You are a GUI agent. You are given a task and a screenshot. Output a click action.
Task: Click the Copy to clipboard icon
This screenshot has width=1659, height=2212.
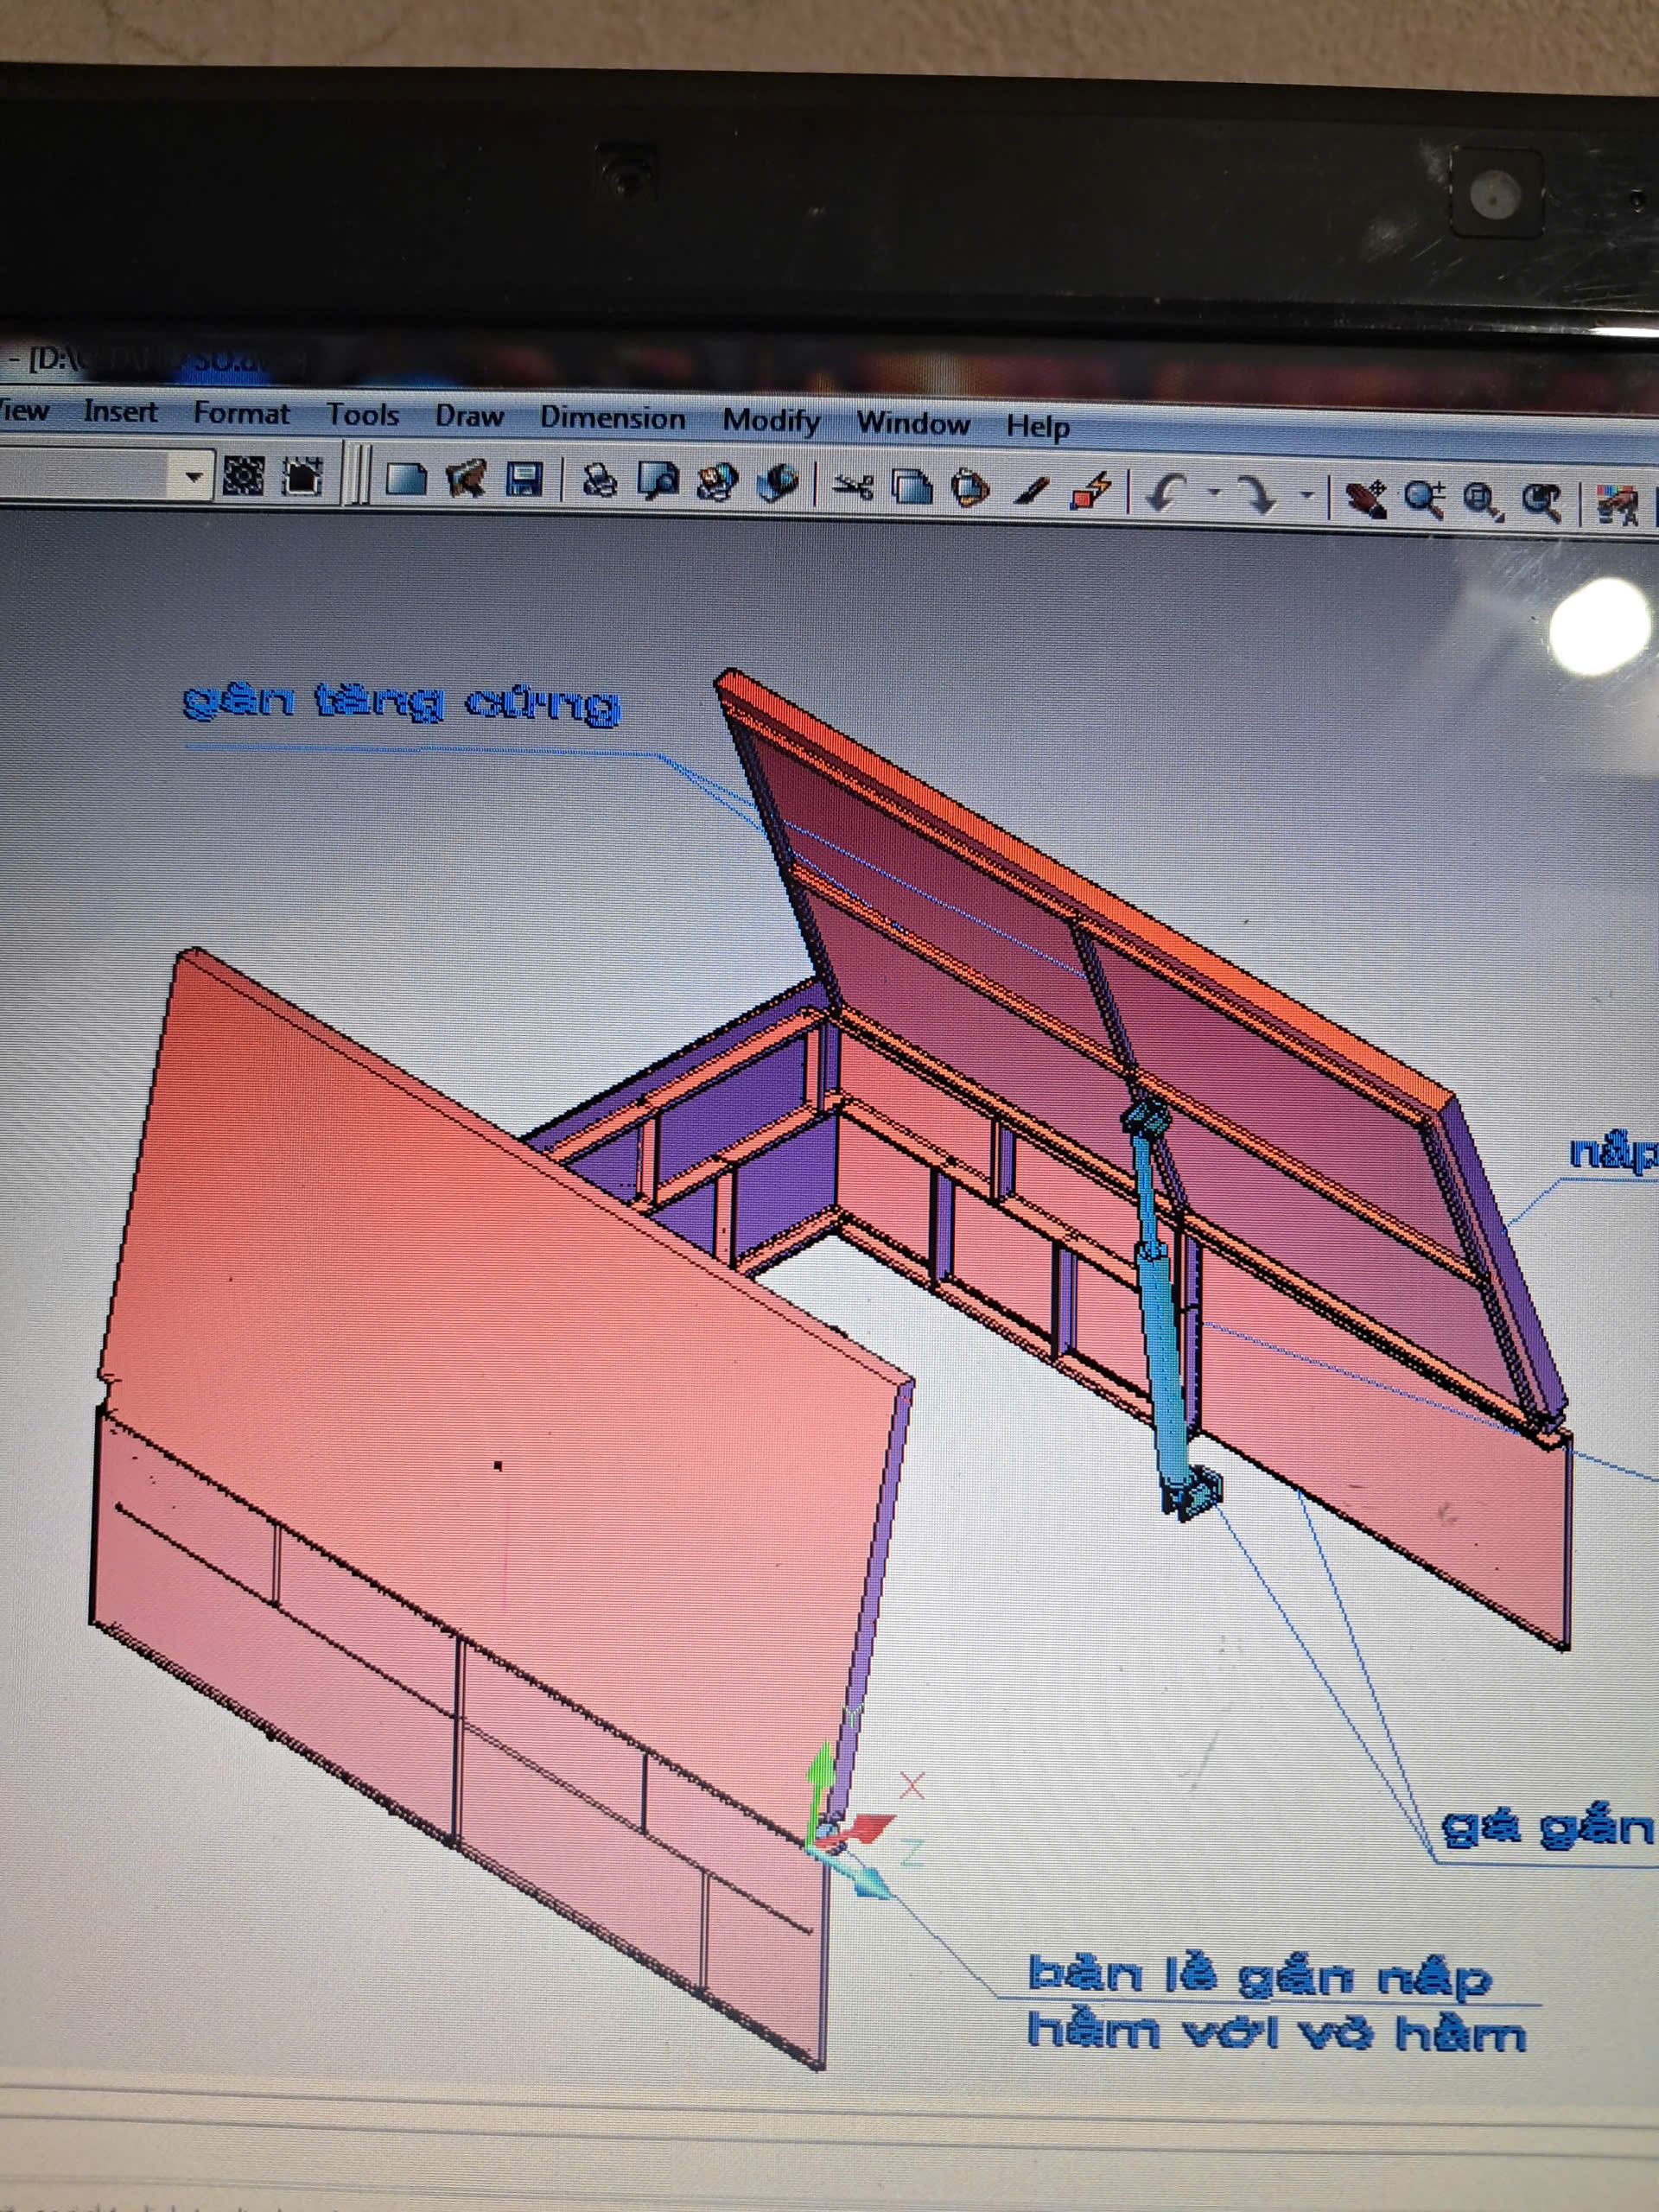pyautogui.click(x=911, y=489)
